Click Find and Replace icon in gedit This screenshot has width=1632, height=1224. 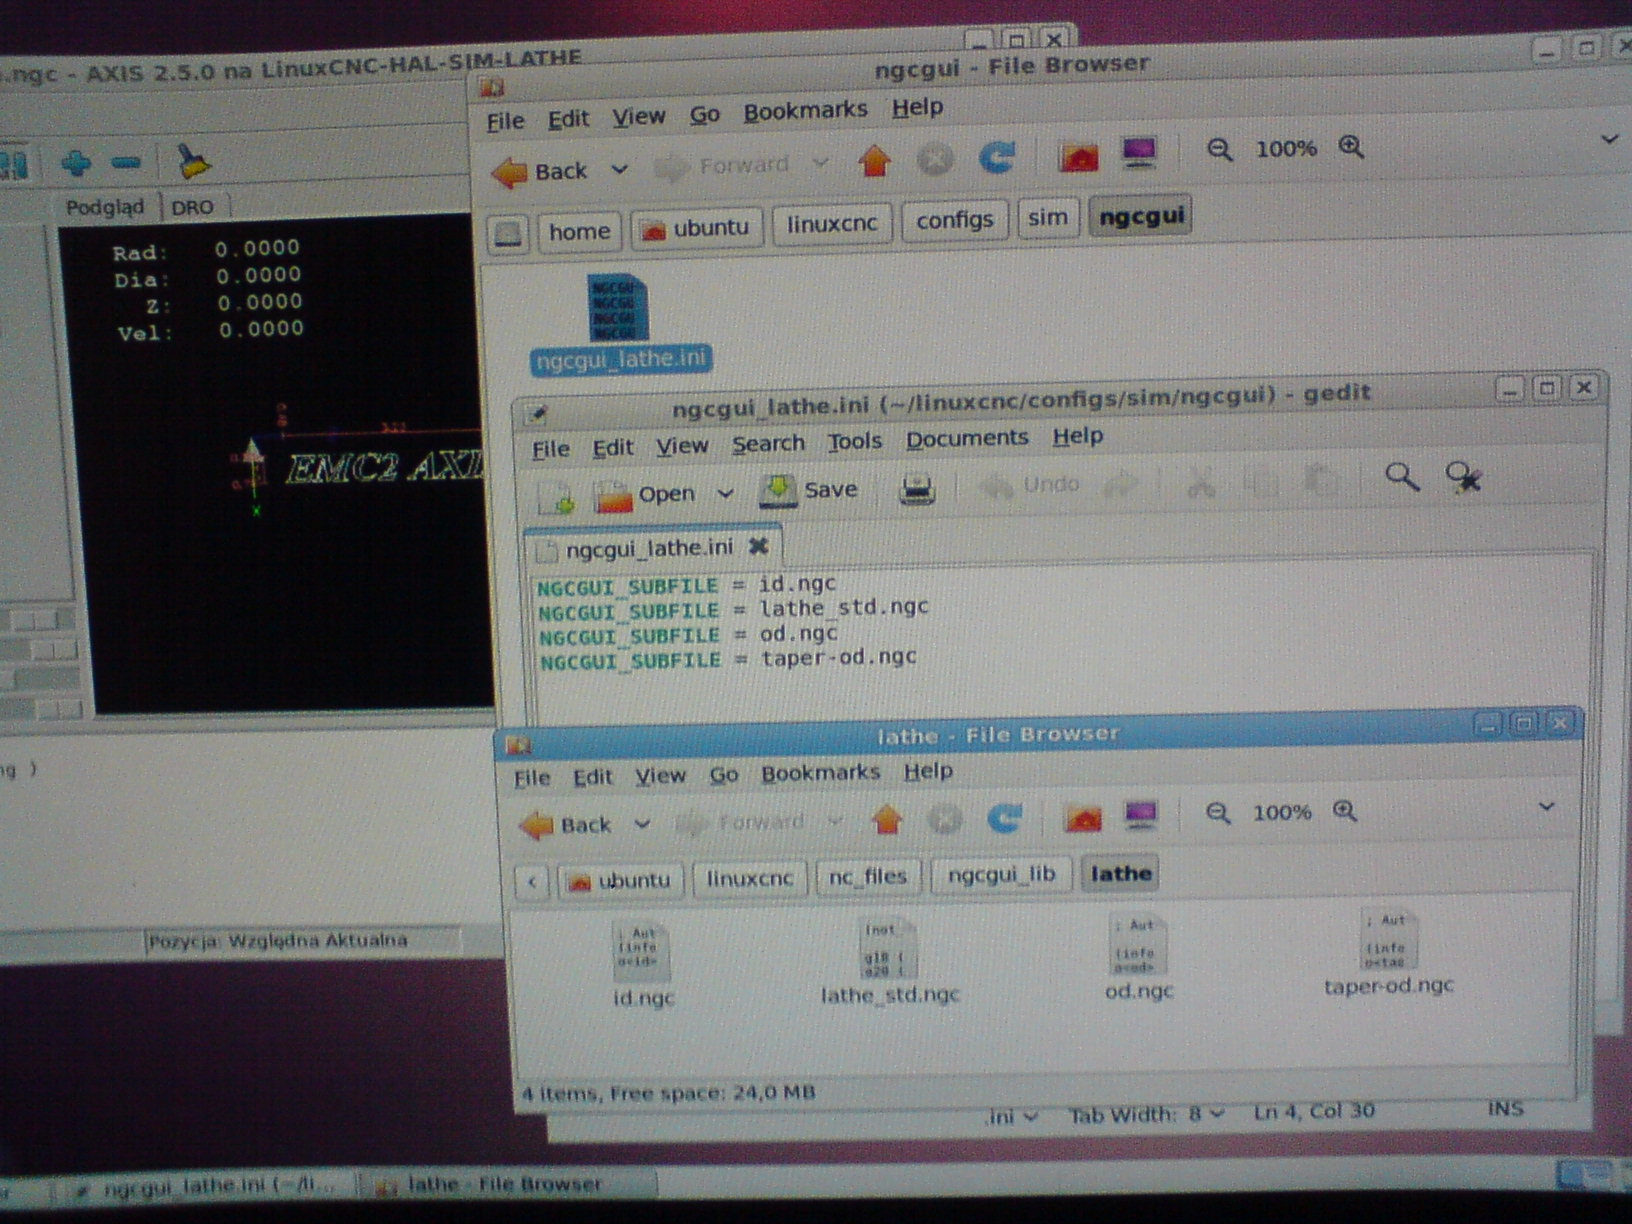pos(1463,477)
